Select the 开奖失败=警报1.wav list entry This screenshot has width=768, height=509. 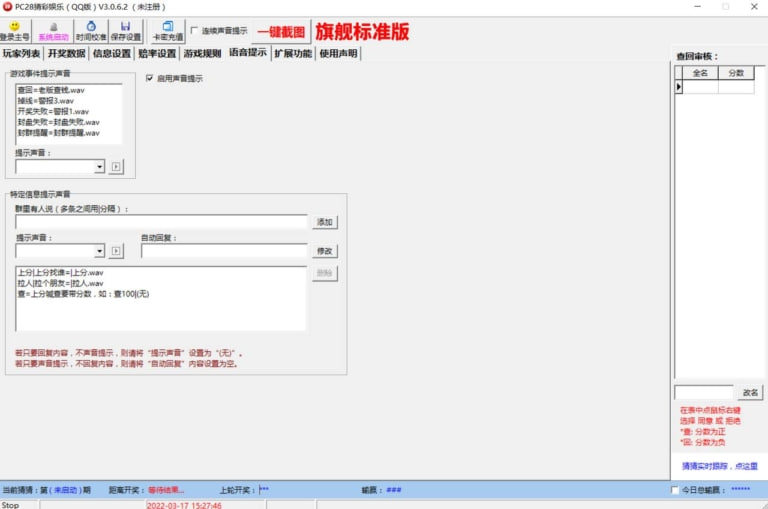point(53,111)
